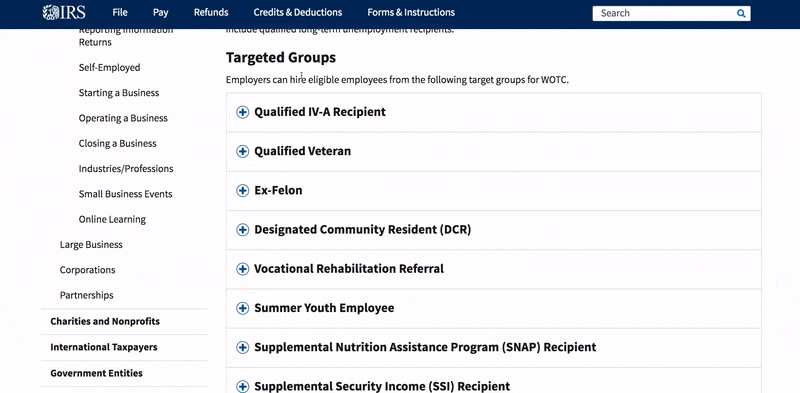
Task: Expand Supplemental Security Income (SSI) Recipient section
Action: pos(493,381)
